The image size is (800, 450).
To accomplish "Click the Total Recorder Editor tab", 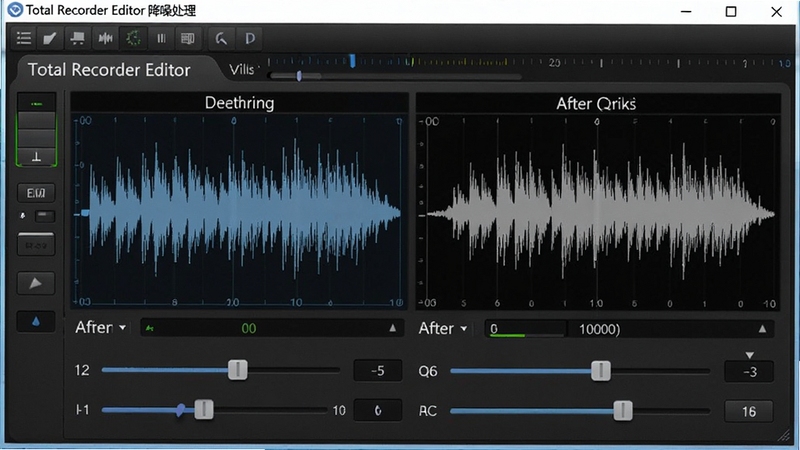I will coord(109,70).
